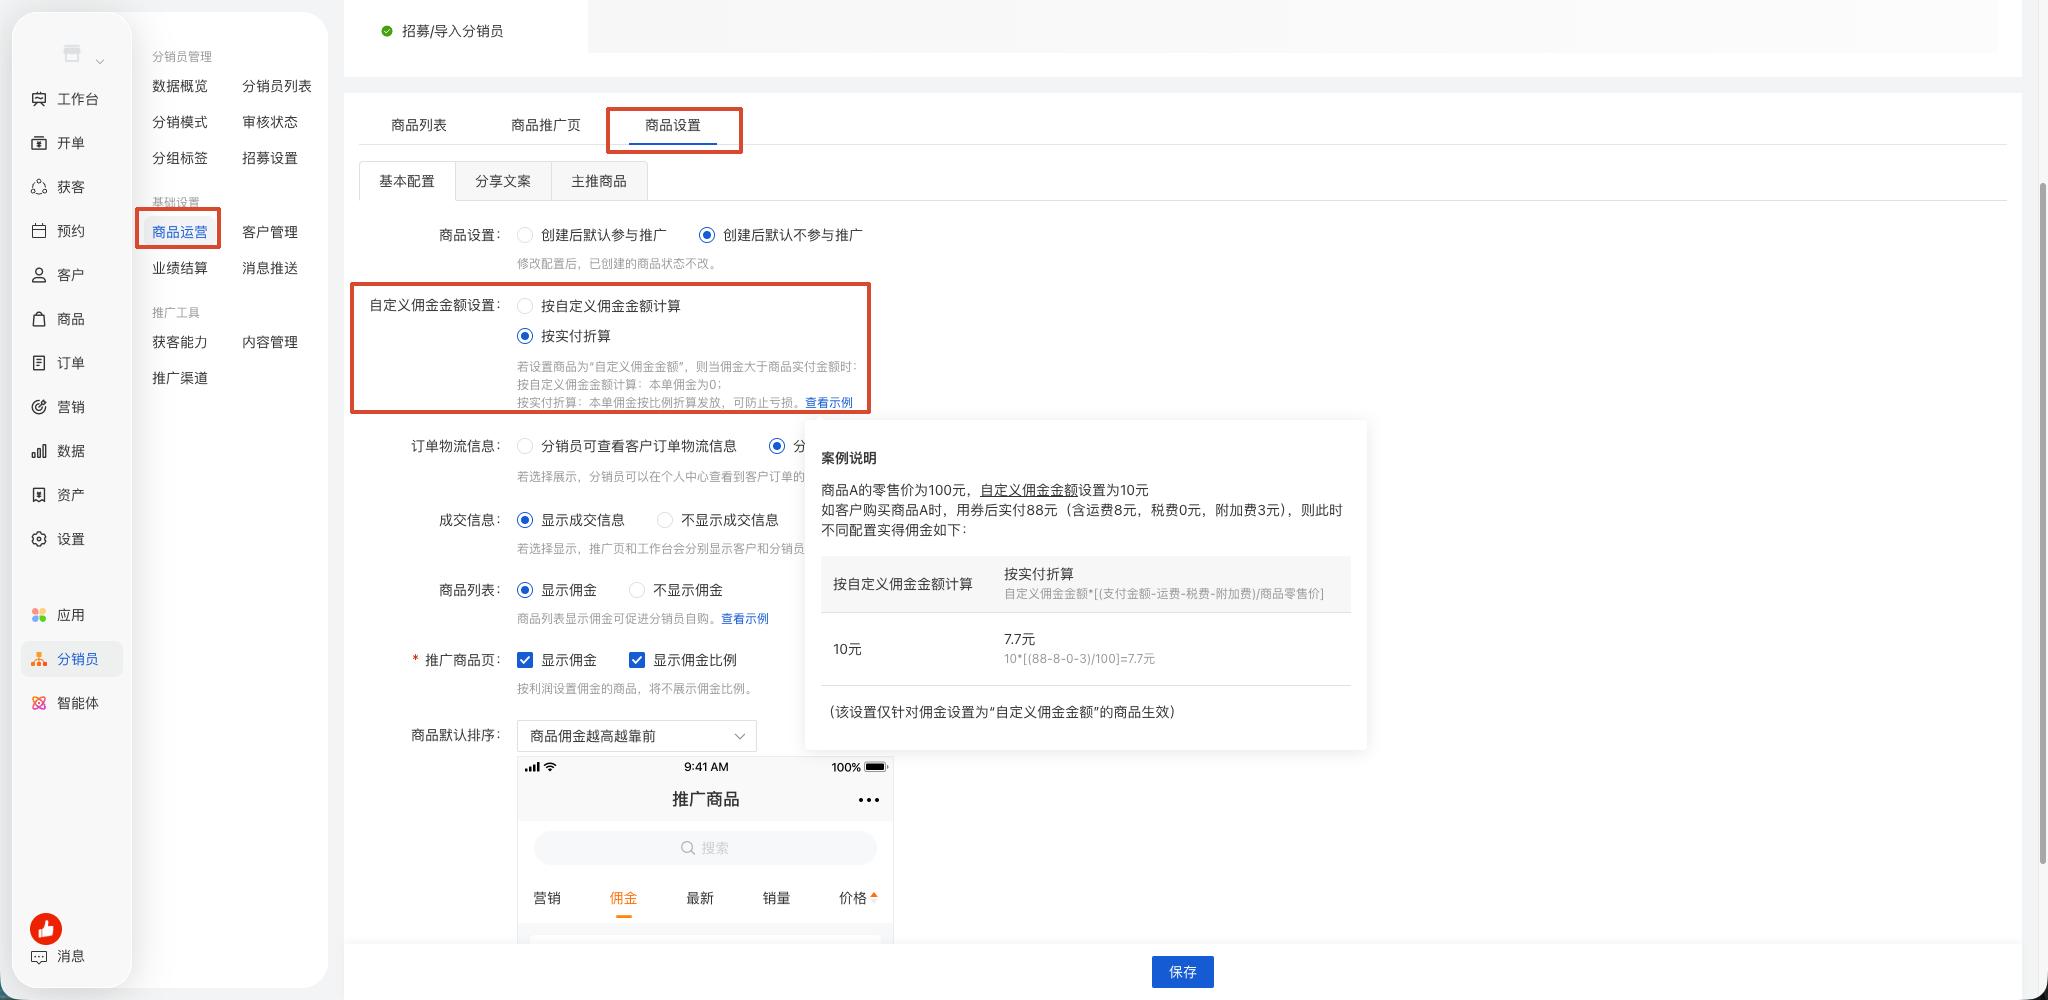Viewport: 2048px width, 1000px height.
Task: Switch to 商品列表 tab
Action: point(419,125)
